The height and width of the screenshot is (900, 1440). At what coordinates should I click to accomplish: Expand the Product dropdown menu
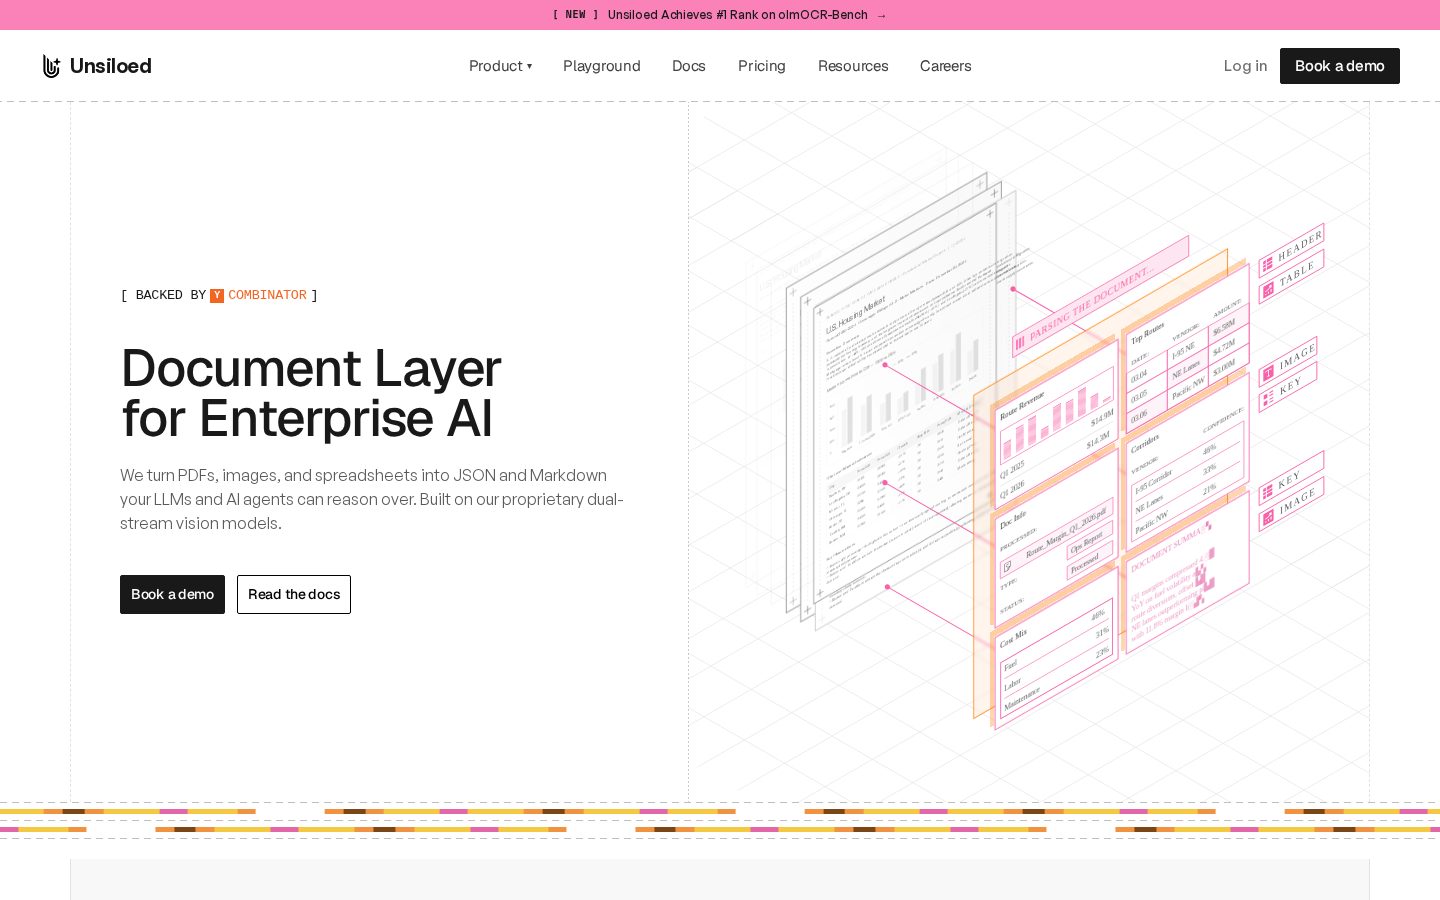[x=500, y=66]
